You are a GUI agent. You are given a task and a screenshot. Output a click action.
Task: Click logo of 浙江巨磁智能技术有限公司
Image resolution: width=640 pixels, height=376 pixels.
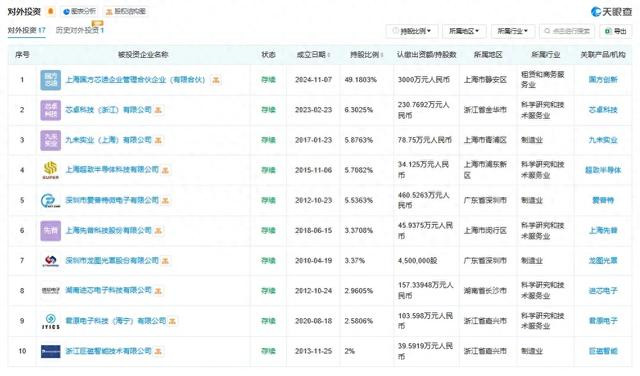[x=51, y=351]
